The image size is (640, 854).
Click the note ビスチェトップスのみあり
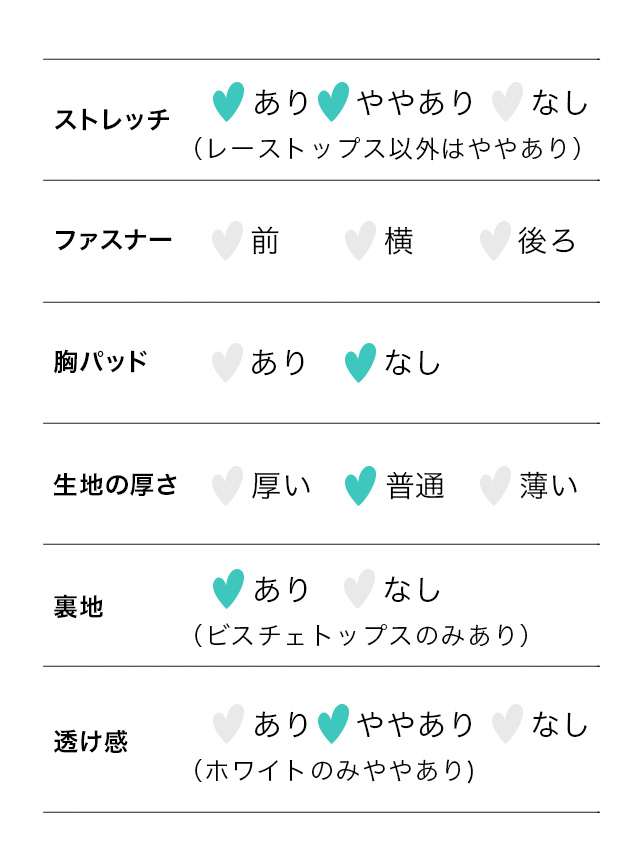[360, 635]
